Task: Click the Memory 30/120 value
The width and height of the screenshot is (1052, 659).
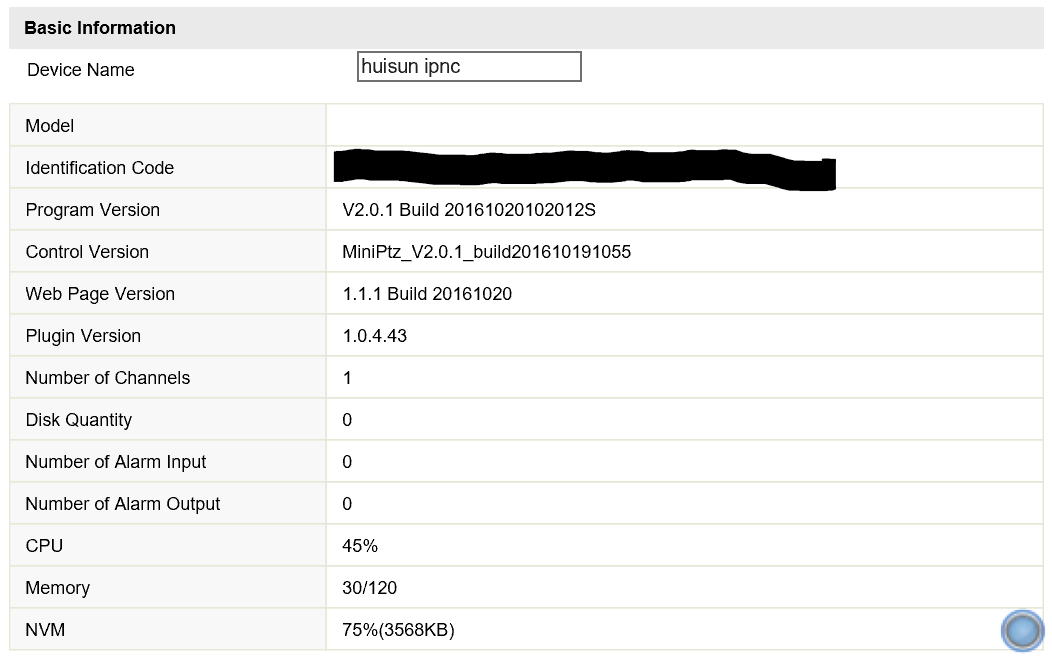Action: click(369, 588)
